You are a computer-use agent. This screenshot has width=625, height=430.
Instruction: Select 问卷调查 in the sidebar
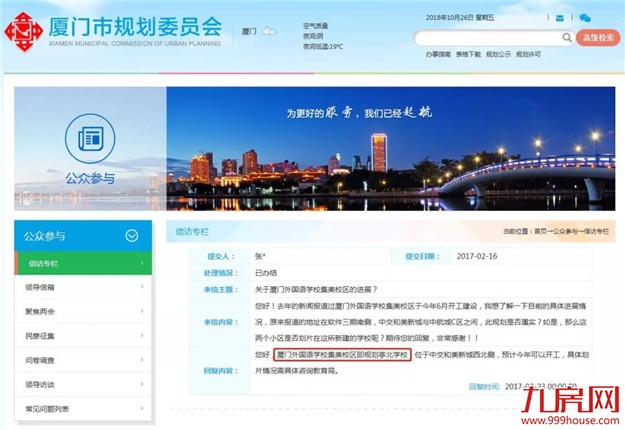[83, 360]
